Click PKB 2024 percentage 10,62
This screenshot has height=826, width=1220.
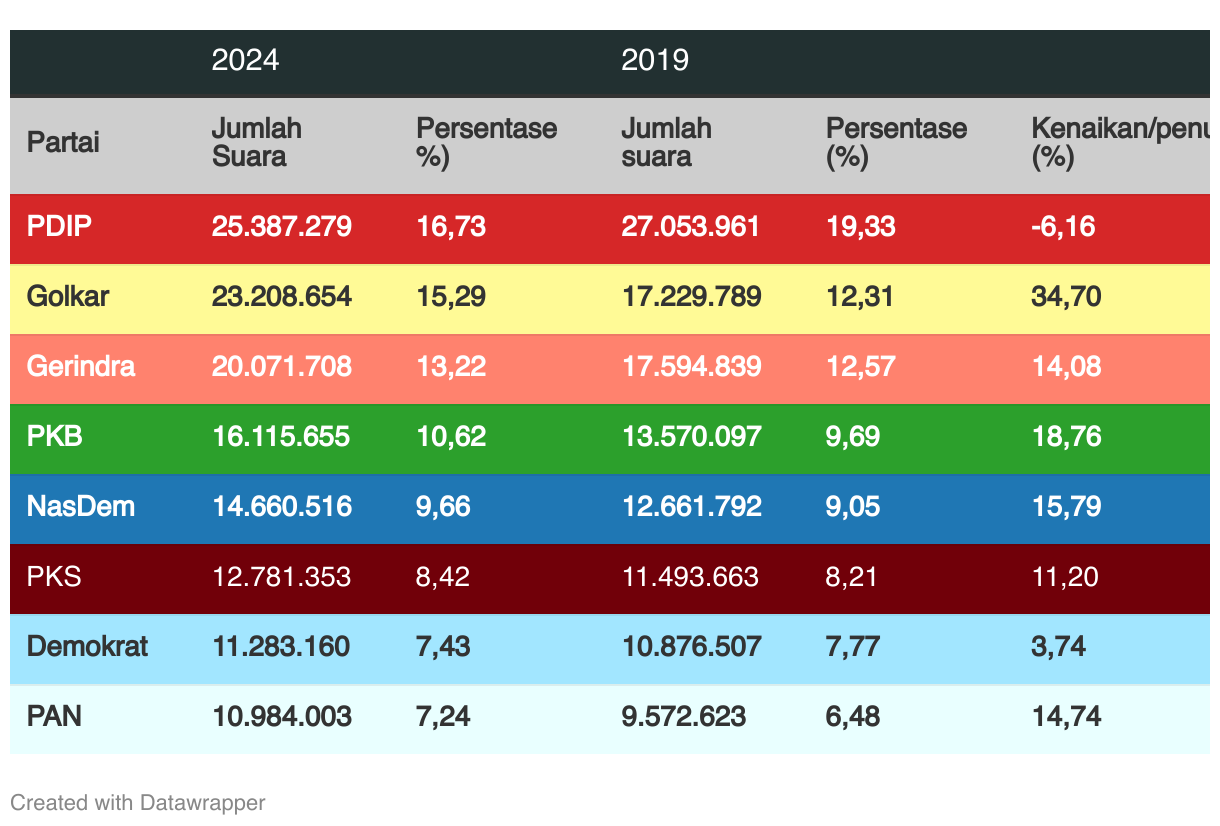click(451, 436)
